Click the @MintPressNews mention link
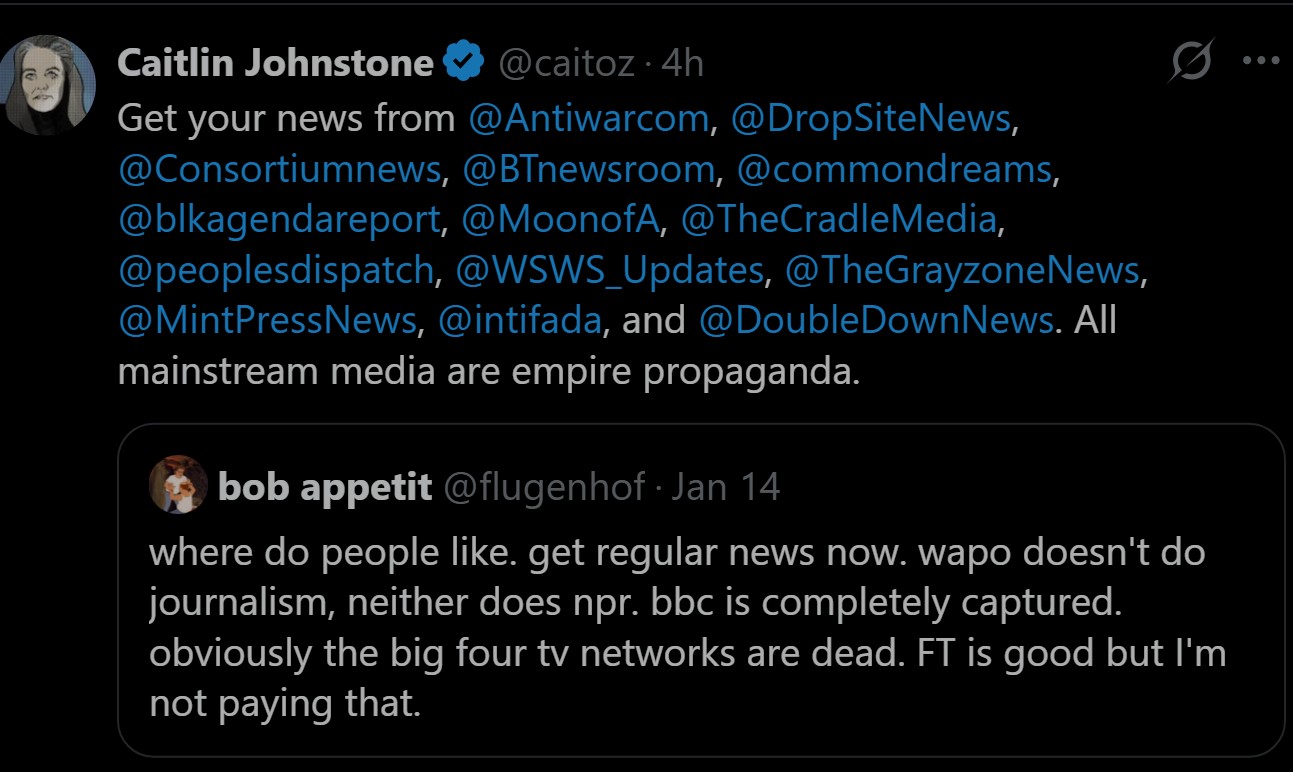The image size is (1293, 772). (267, 320)
